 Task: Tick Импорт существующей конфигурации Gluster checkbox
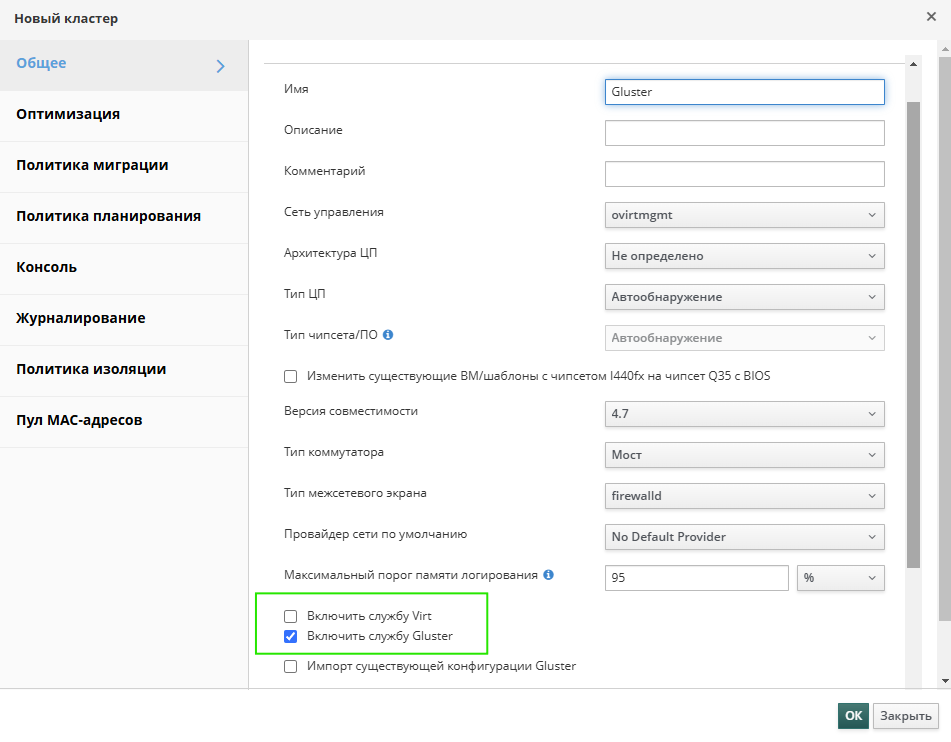[291, 666]
